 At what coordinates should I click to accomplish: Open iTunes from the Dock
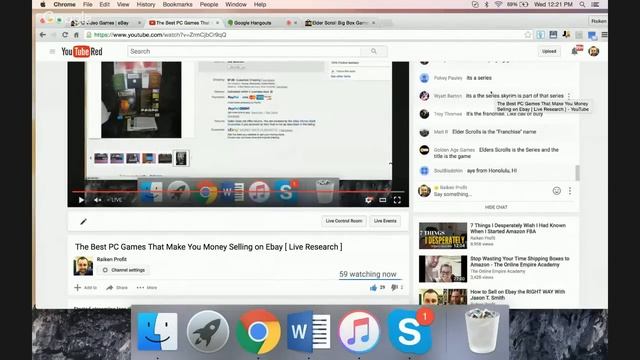tap(359, 332)
